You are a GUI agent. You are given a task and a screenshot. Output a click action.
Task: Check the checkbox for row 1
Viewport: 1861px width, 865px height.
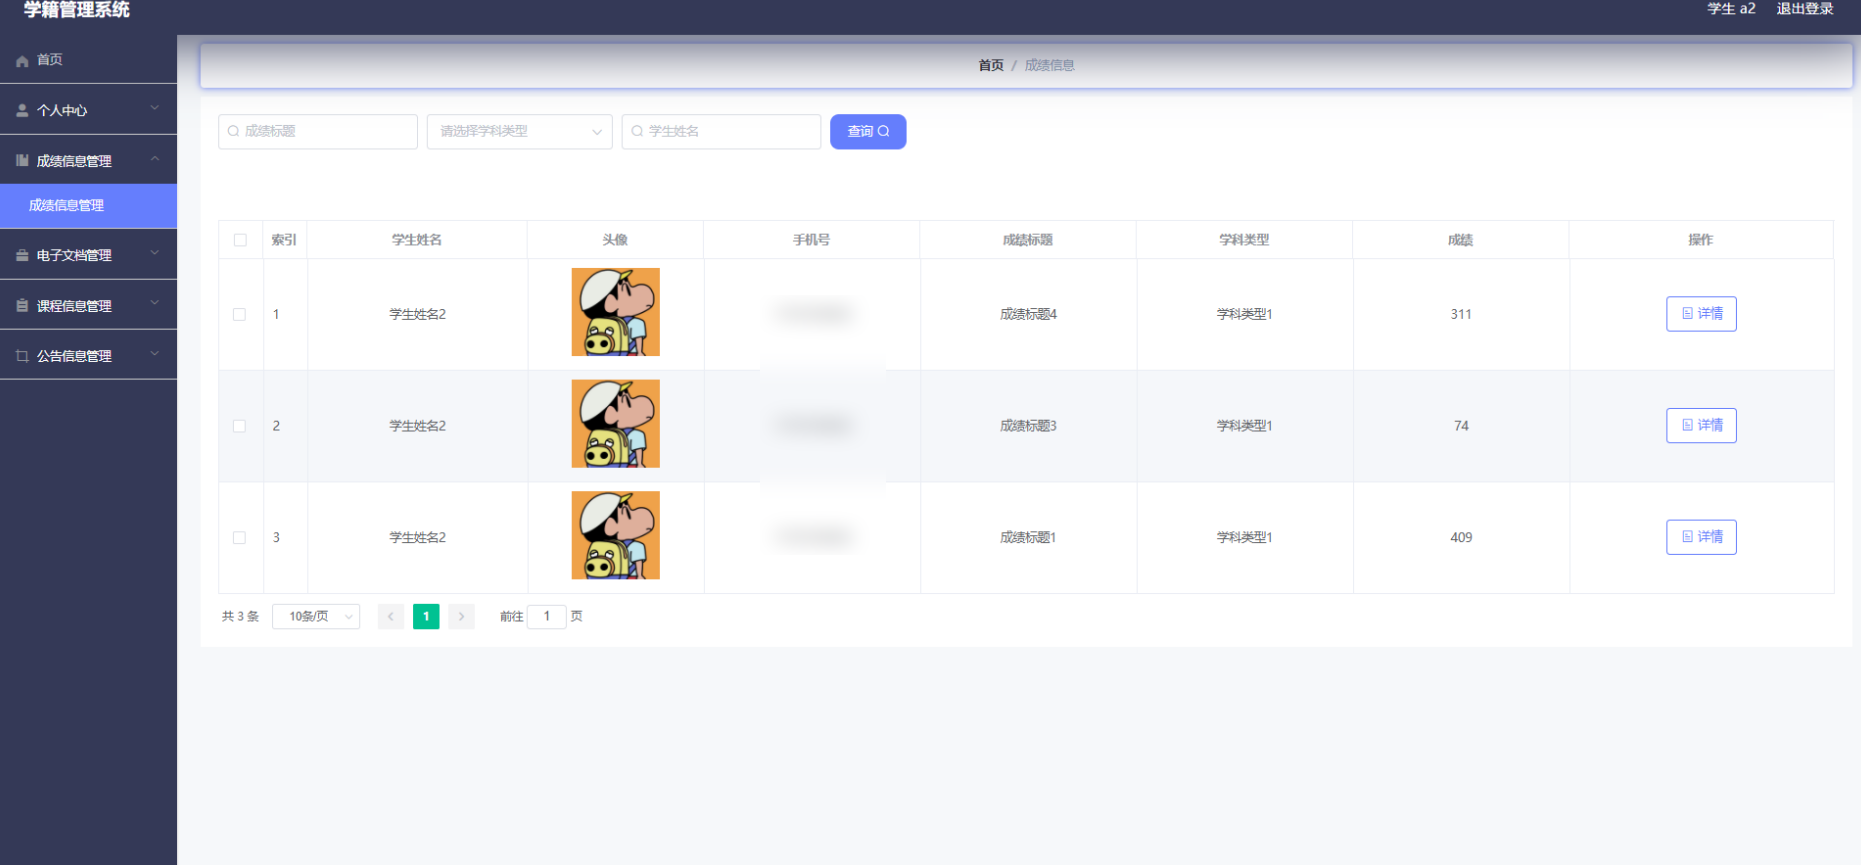[x=239, y=314]
